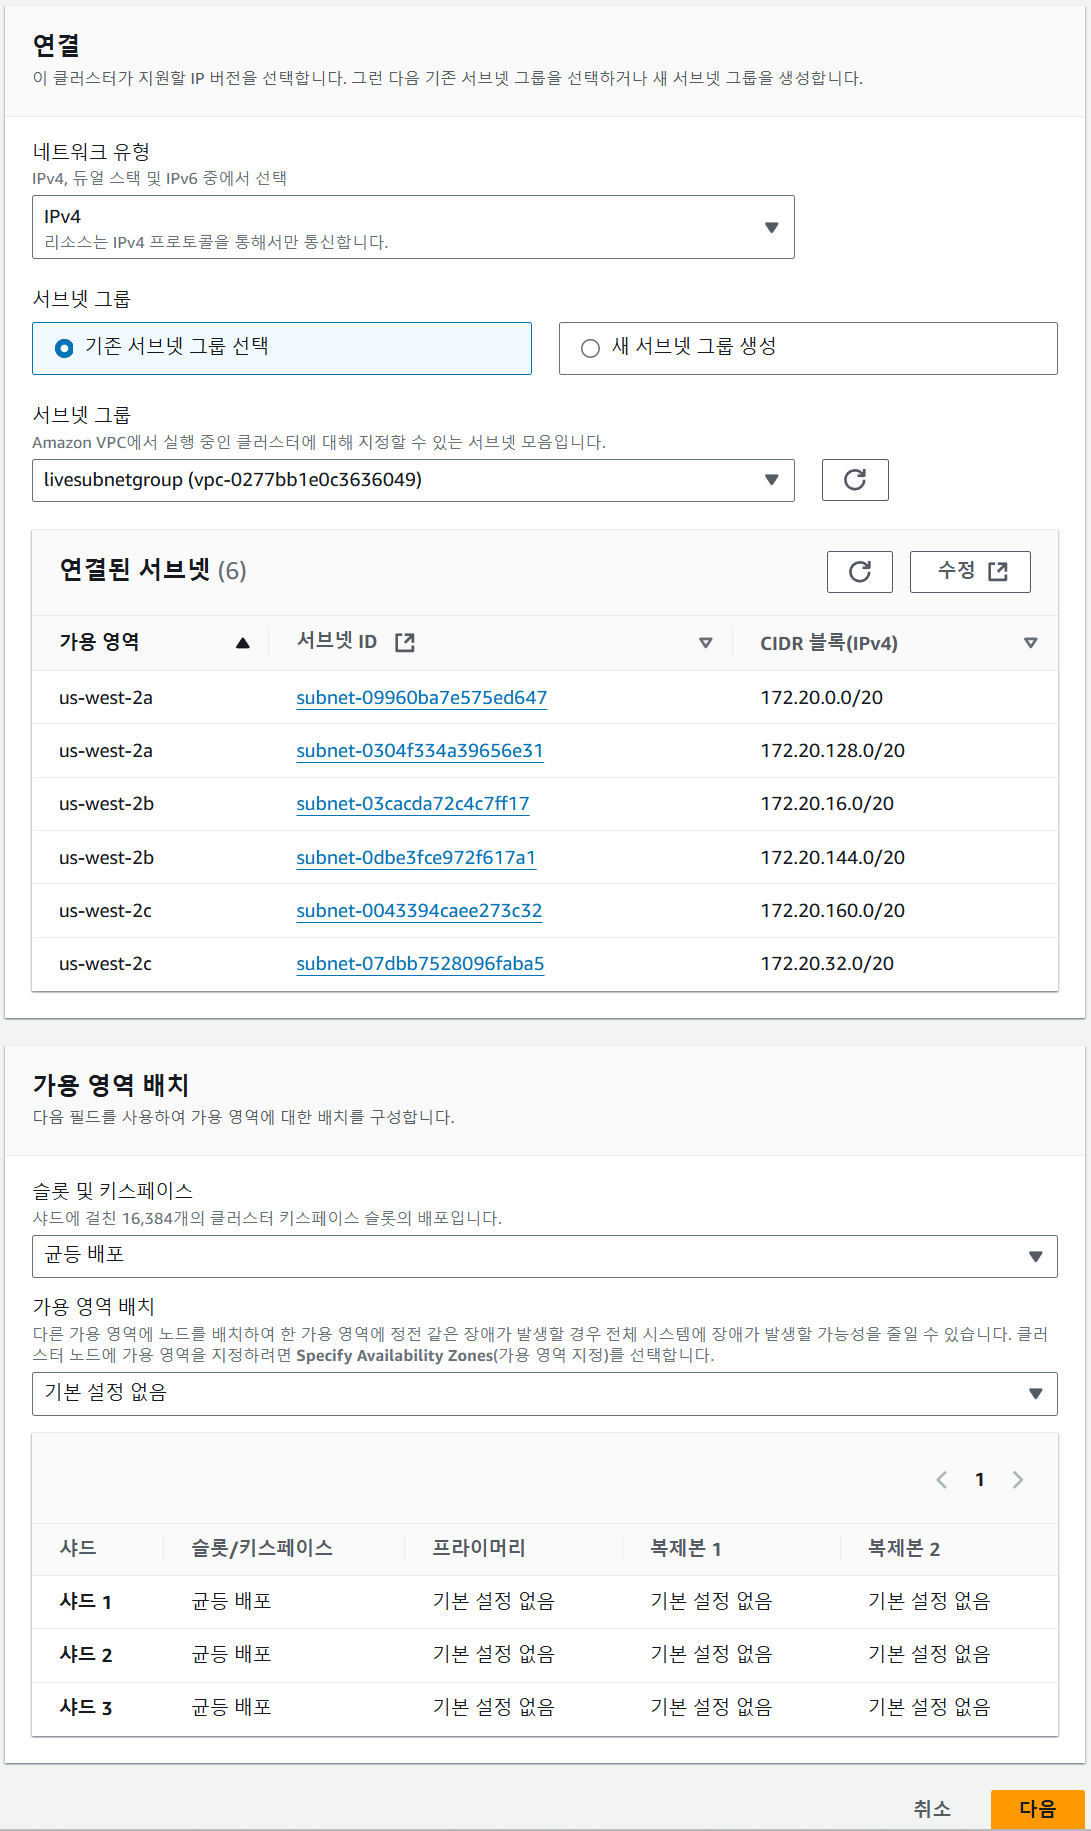The height and width of the screenshot is (1831, 1091).
Task: Go to previous page of shard table
Action: [941, 1480]
